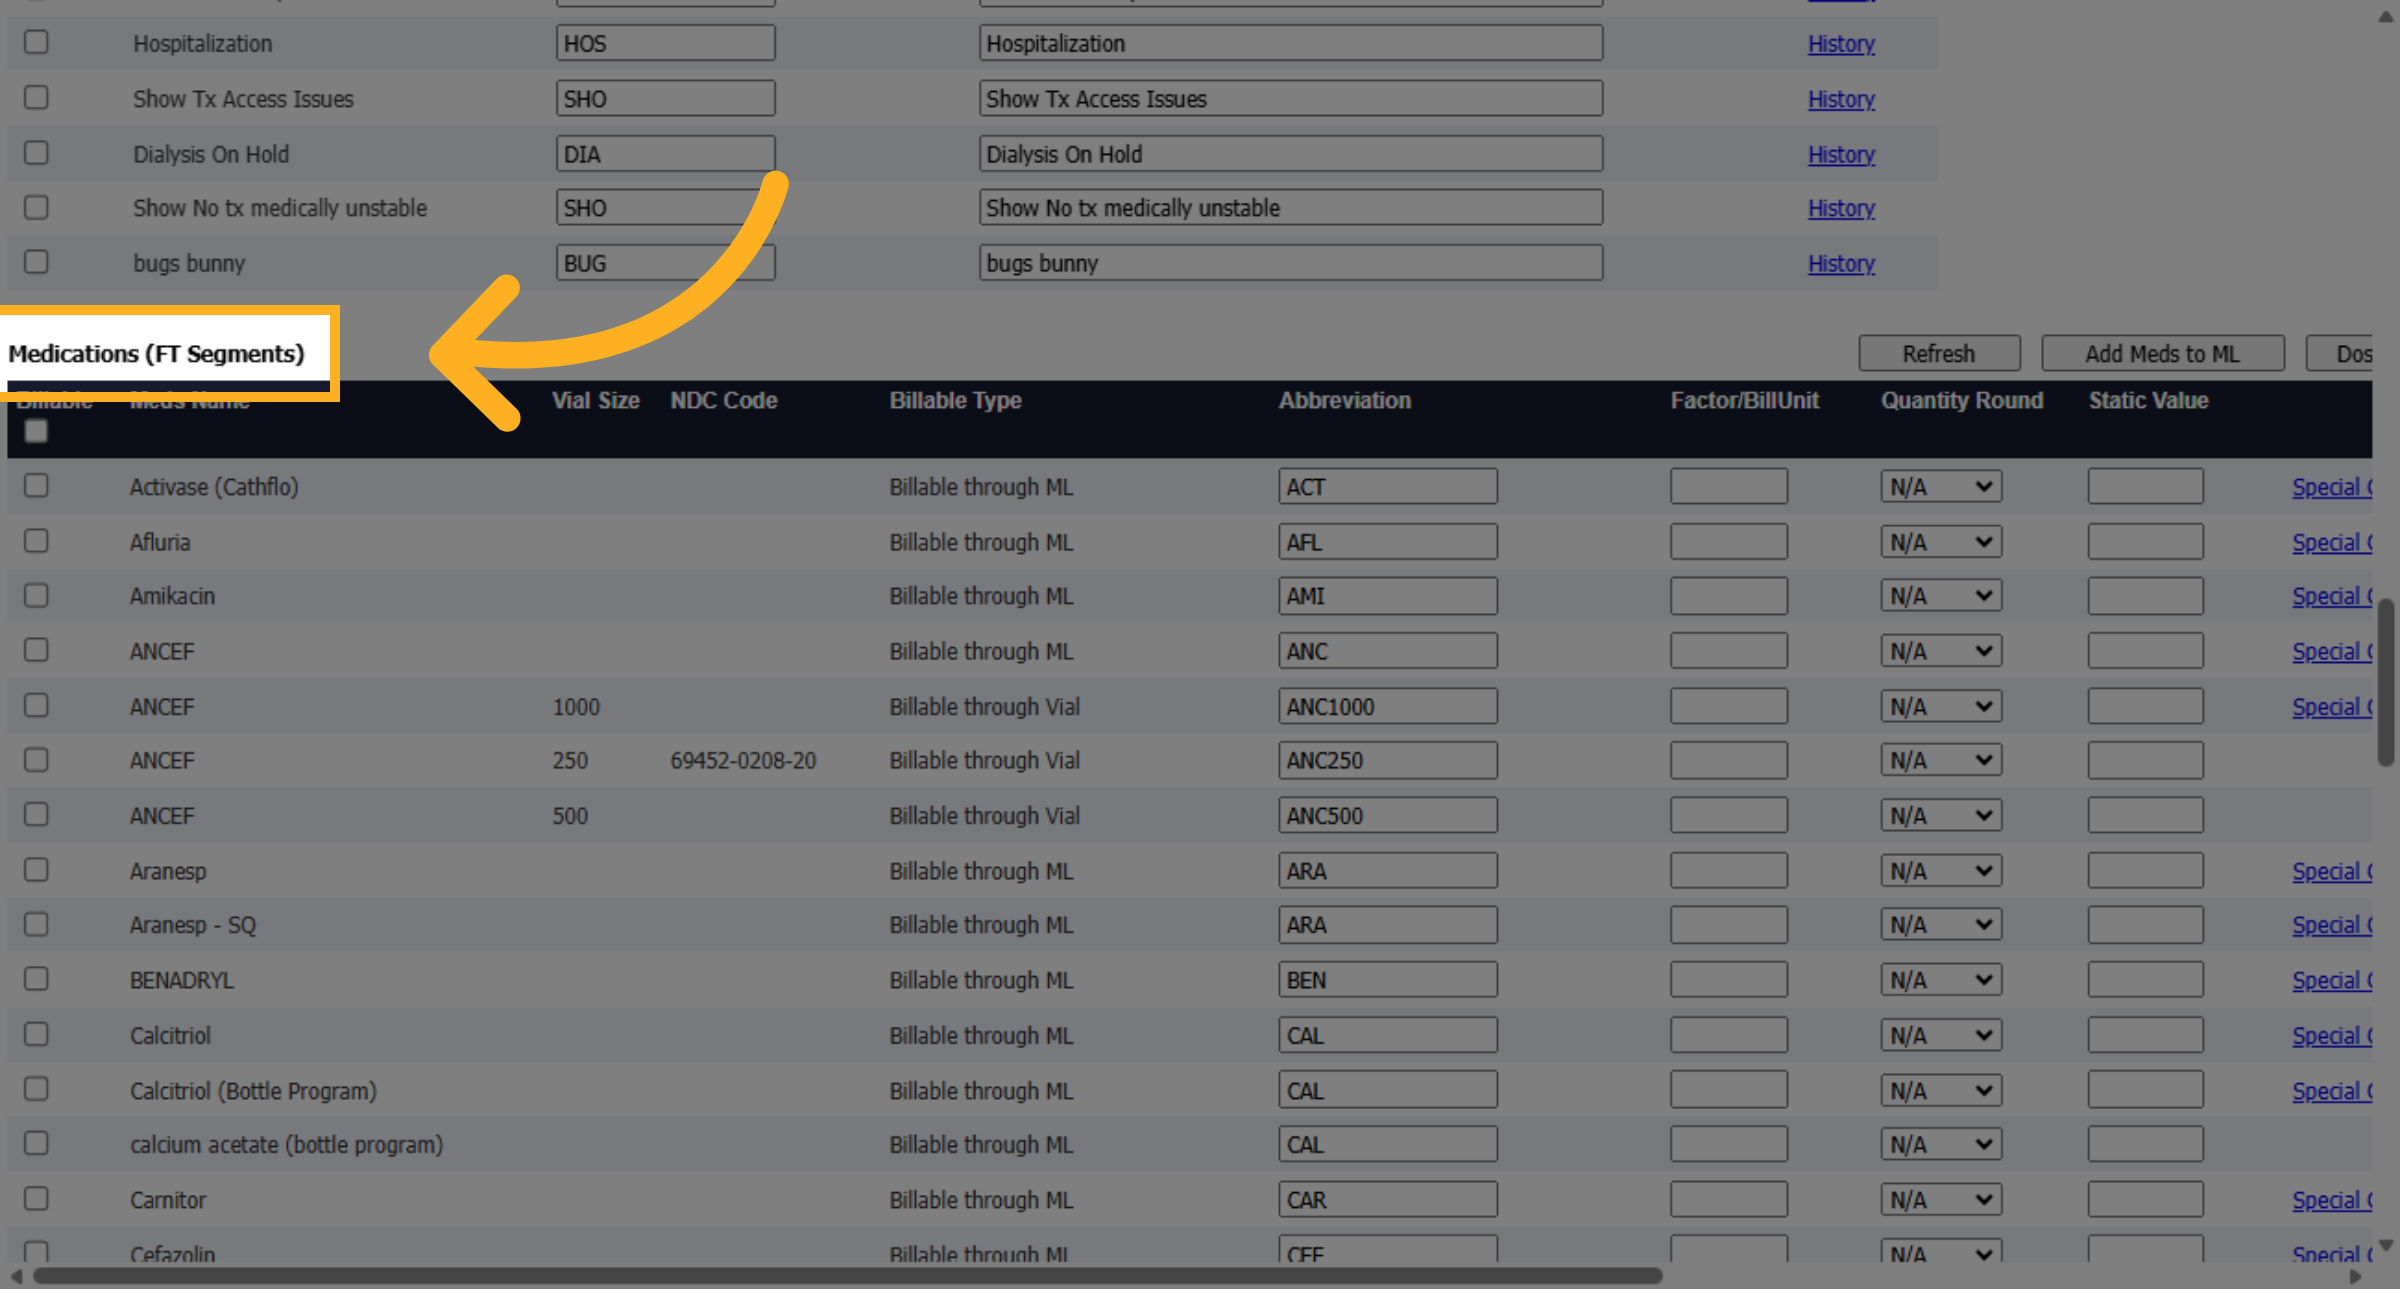
Task: Toggle the billable select-all header checkbox
Action: click(36, 431)
